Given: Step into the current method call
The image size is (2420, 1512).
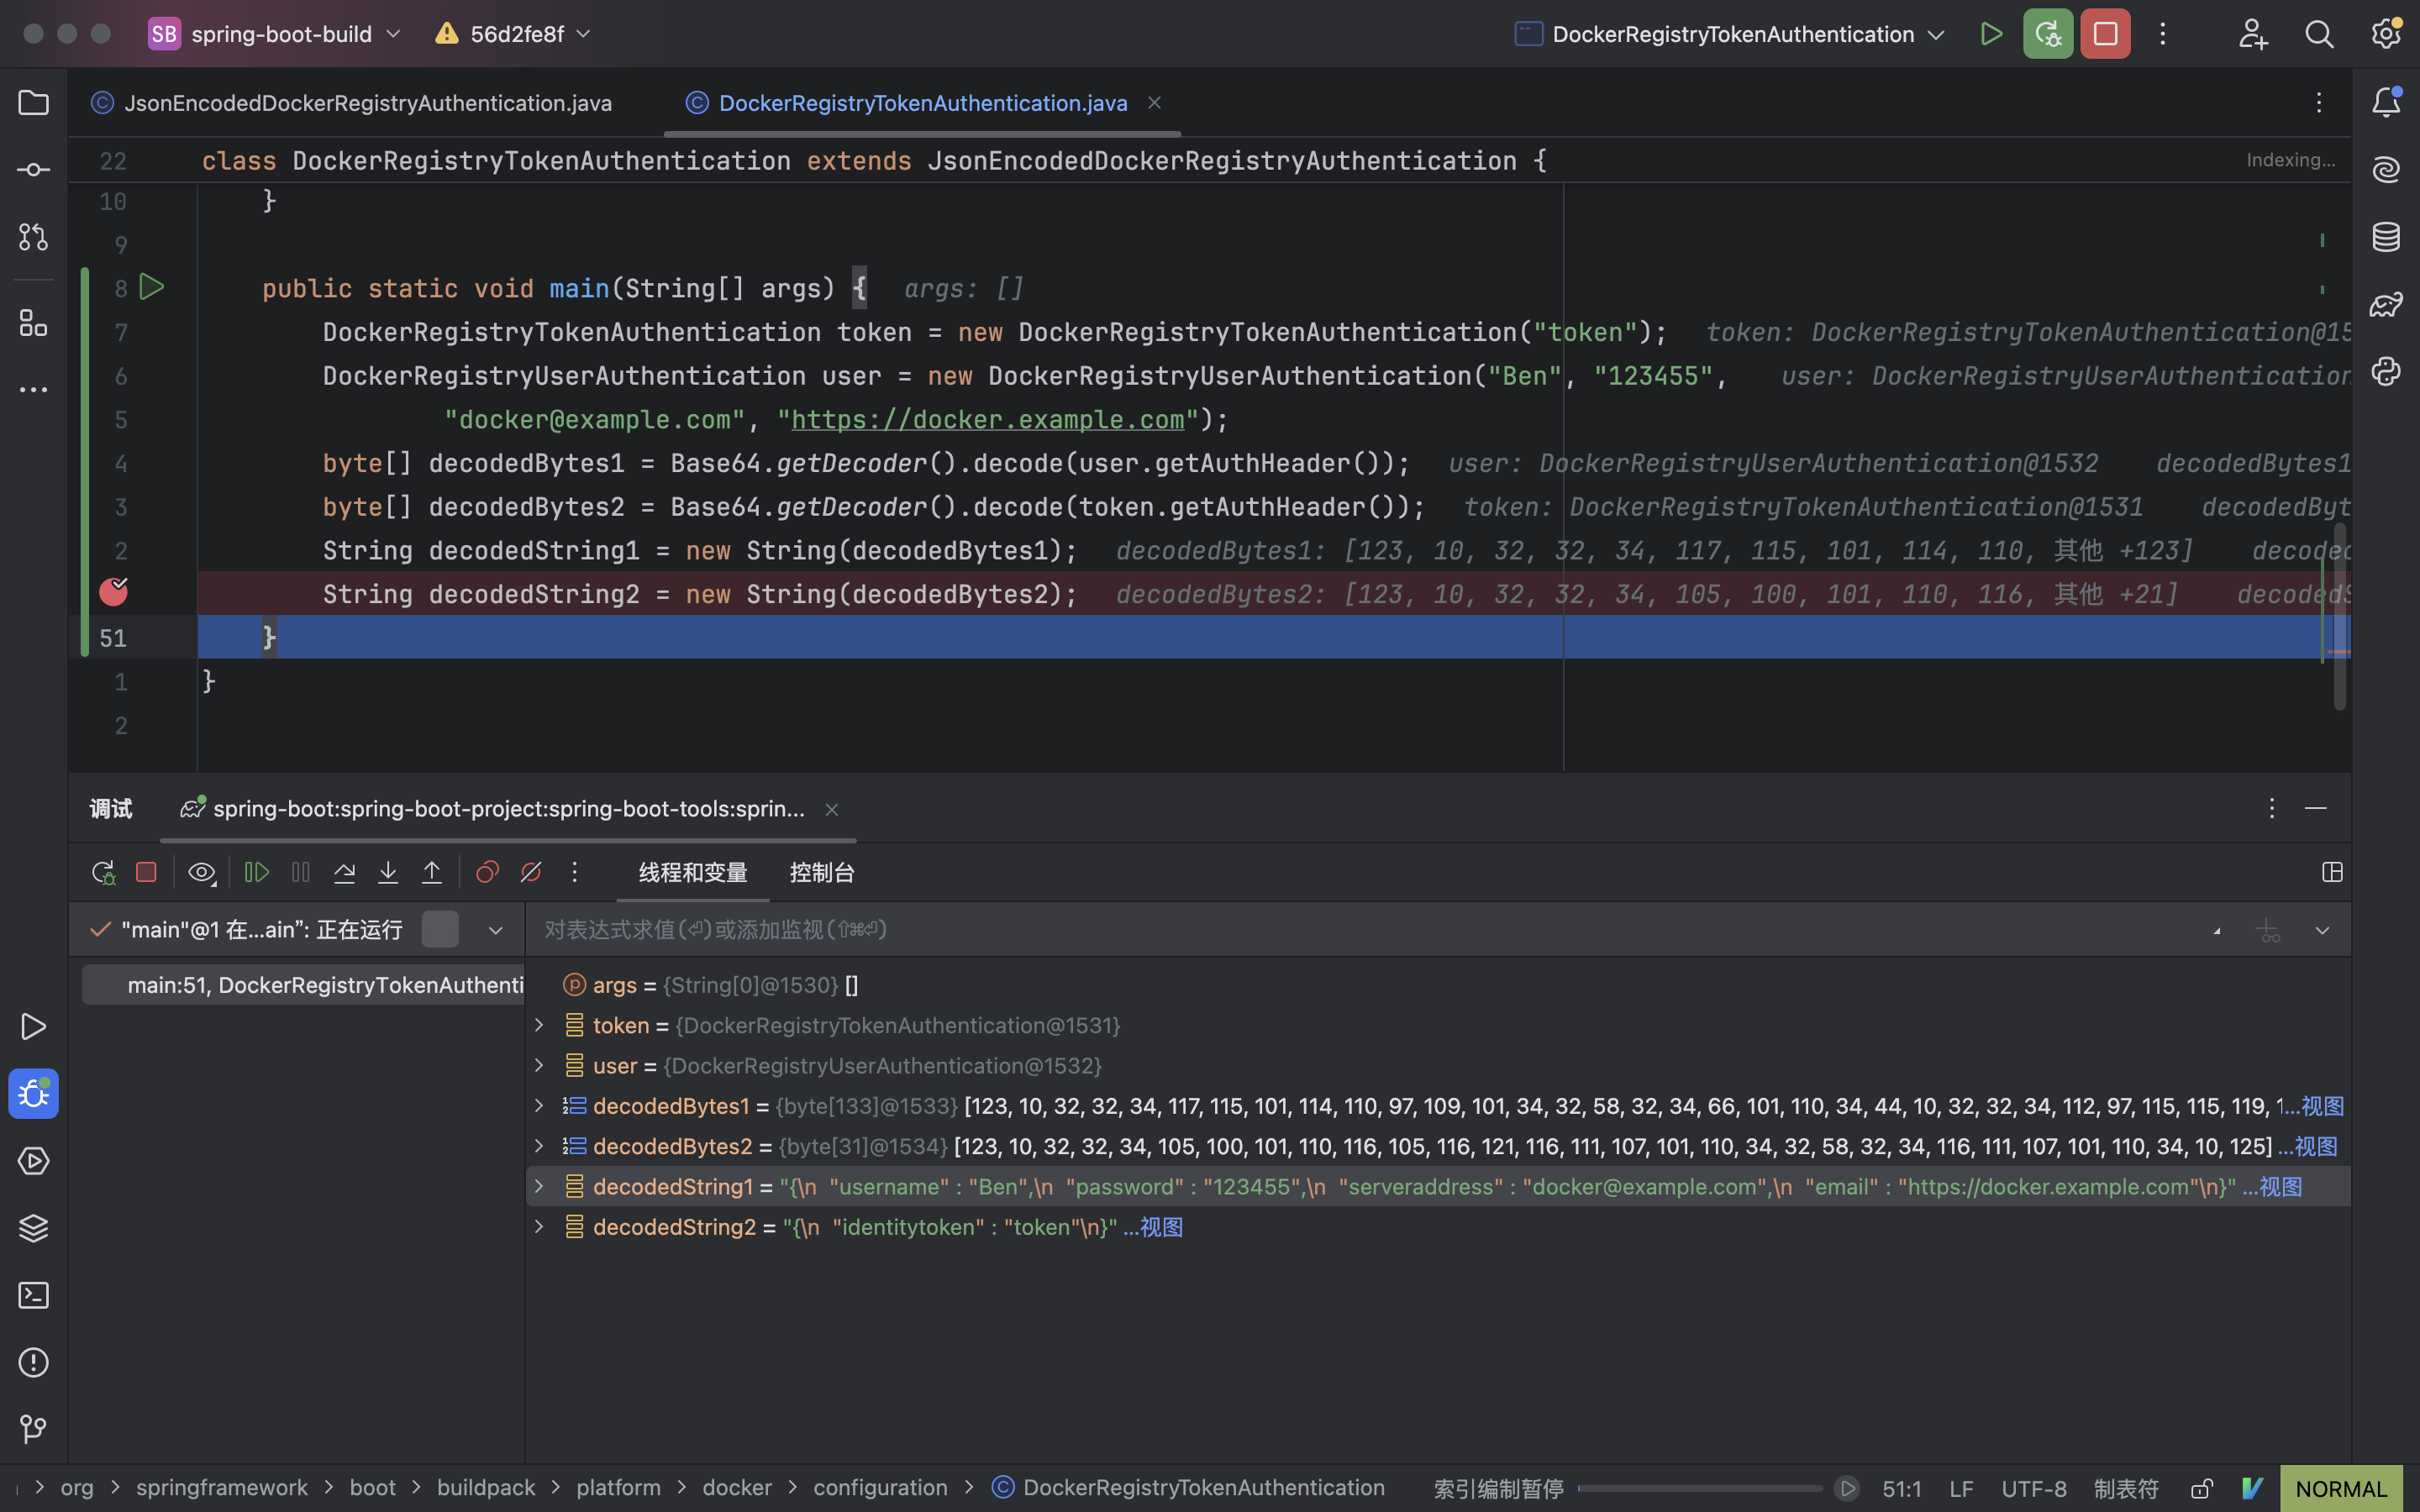Looking at the screenshot, I should coord(388,872).
